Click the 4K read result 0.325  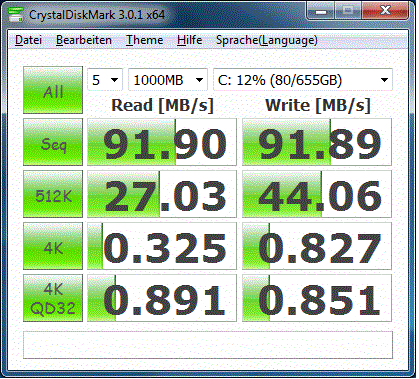pos(162,246)
